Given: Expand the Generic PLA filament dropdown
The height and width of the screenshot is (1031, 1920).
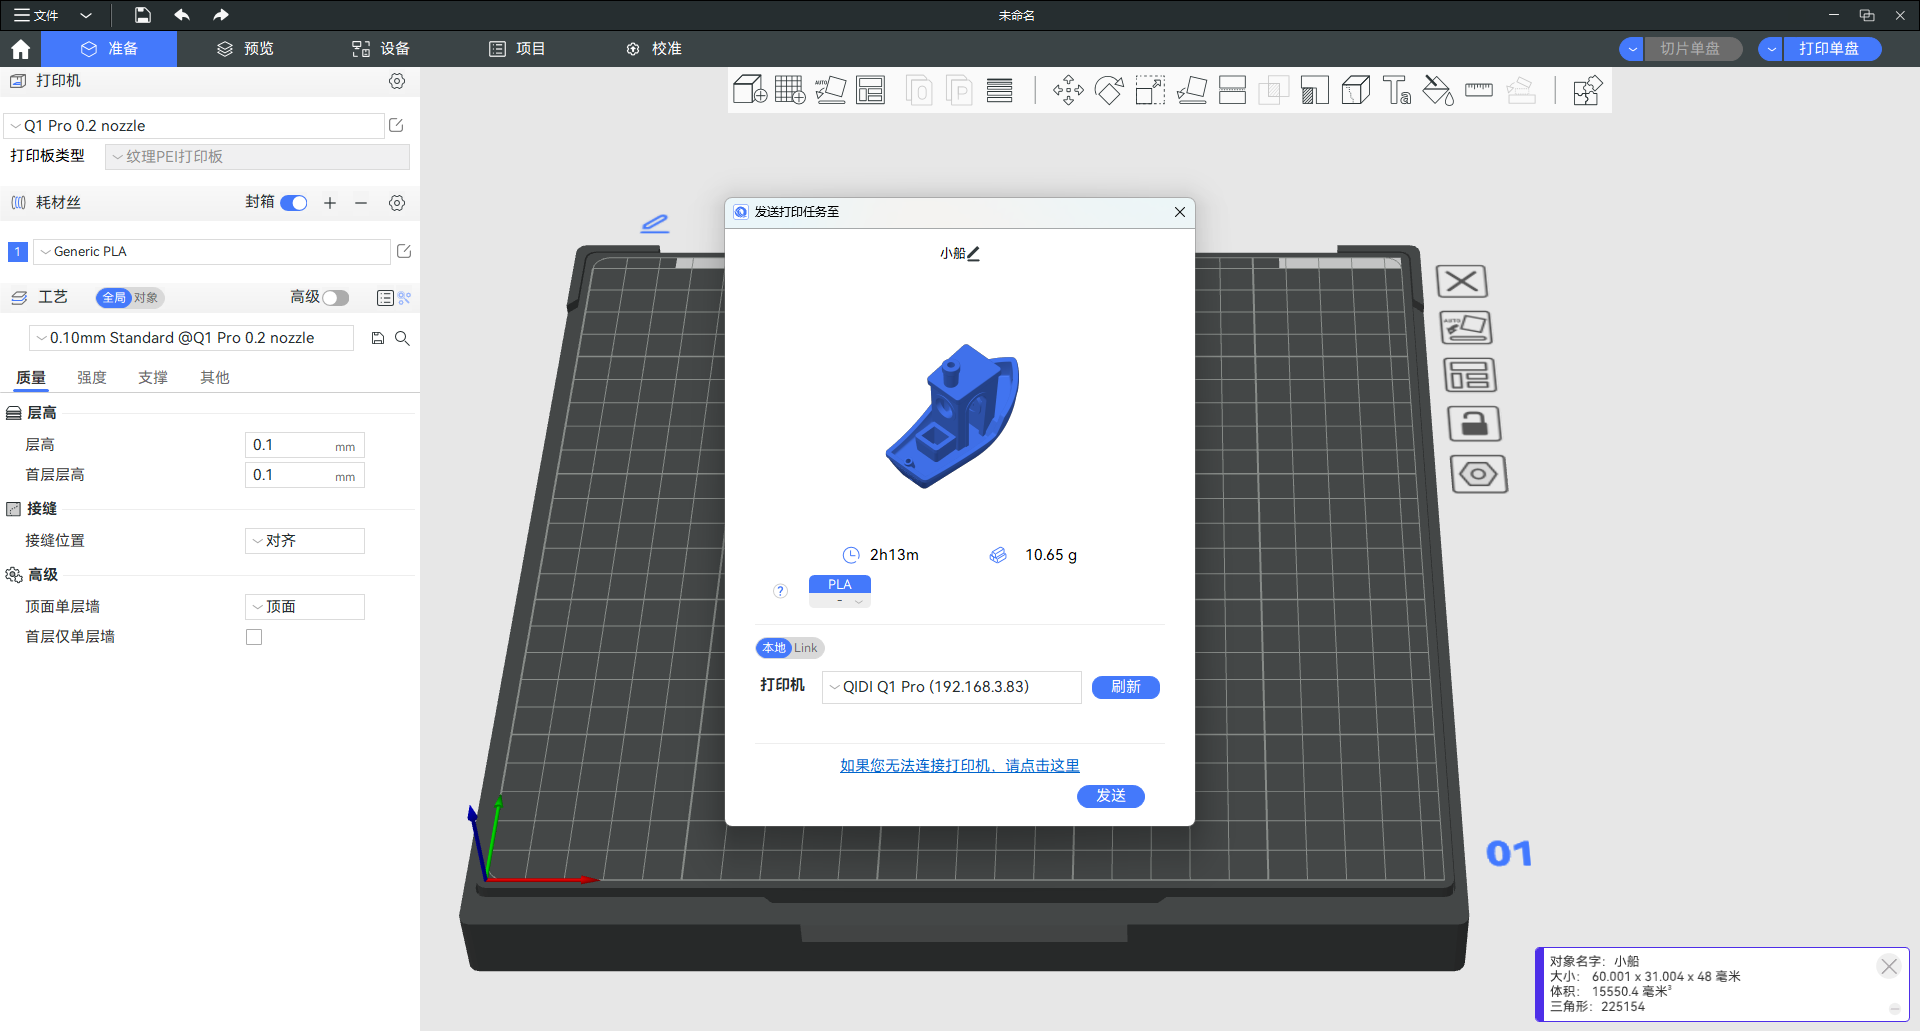Looking at the screenshot, I should pos(211,252).
